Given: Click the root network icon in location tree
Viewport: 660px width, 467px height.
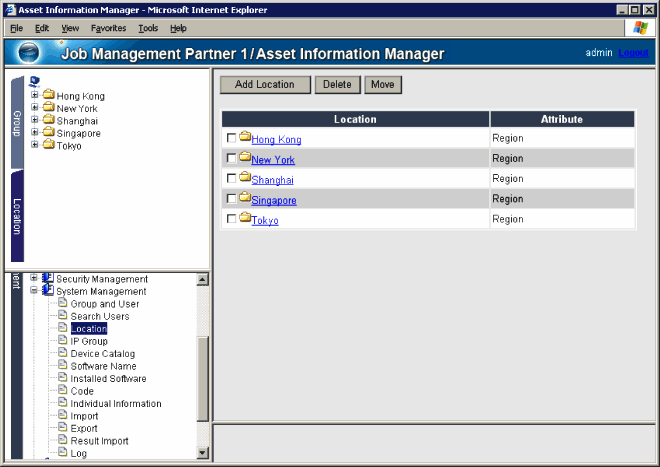Looking at the screenshot, I should tap(35, 81).
